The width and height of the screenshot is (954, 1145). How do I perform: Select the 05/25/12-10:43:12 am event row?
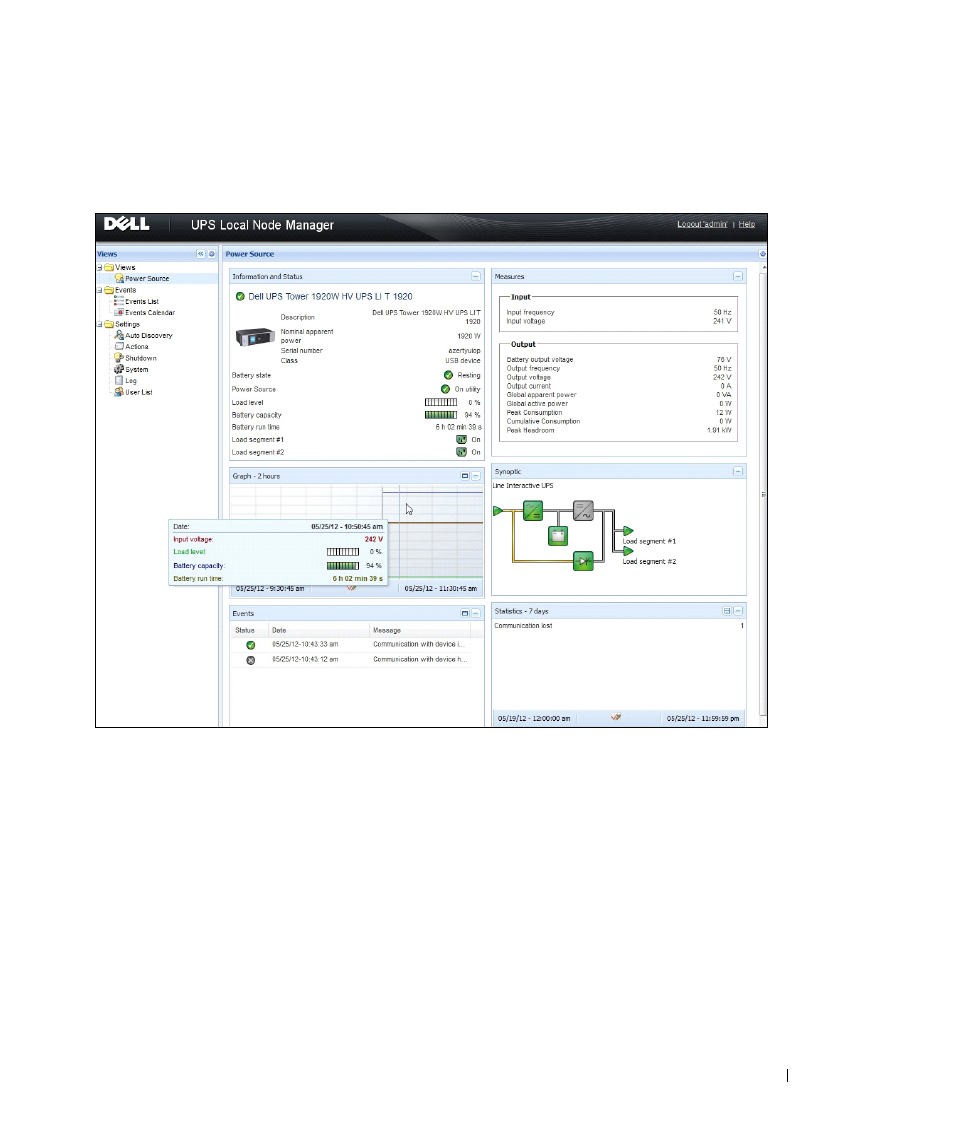coord(351,660)
